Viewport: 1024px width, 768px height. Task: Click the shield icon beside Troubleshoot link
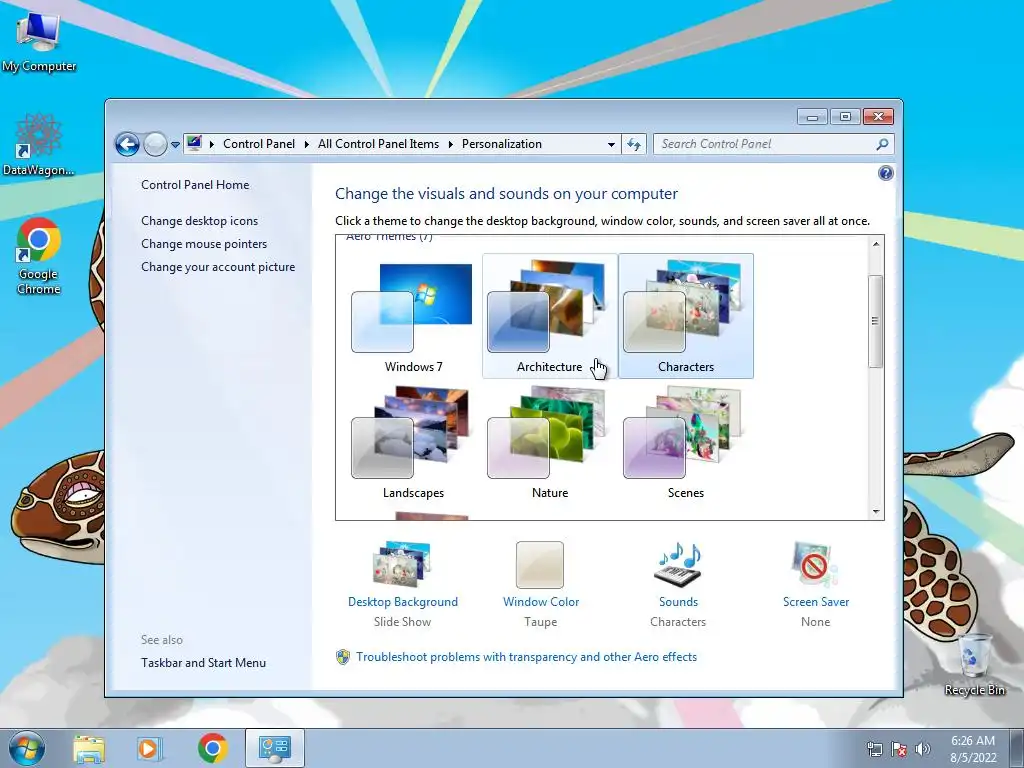(x=343, y=657)
